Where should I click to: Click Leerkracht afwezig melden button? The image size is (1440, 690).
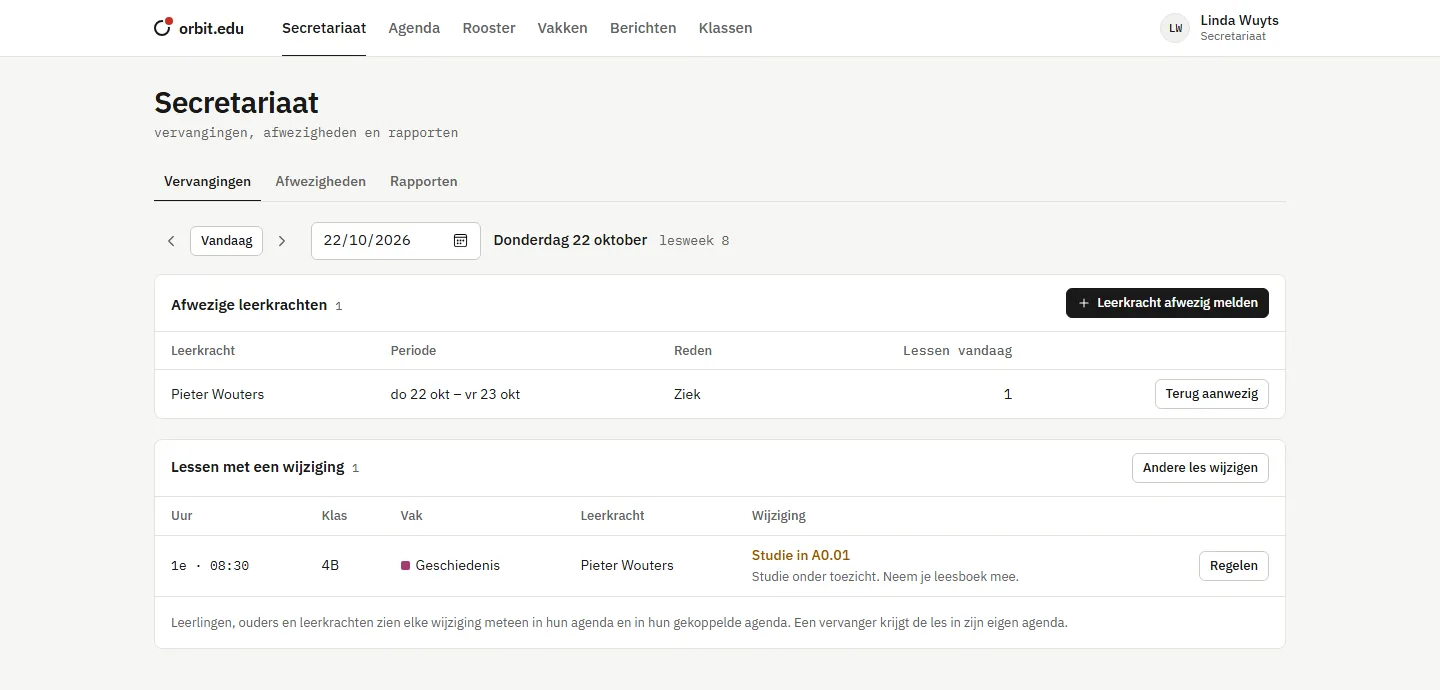(1167, 303)
